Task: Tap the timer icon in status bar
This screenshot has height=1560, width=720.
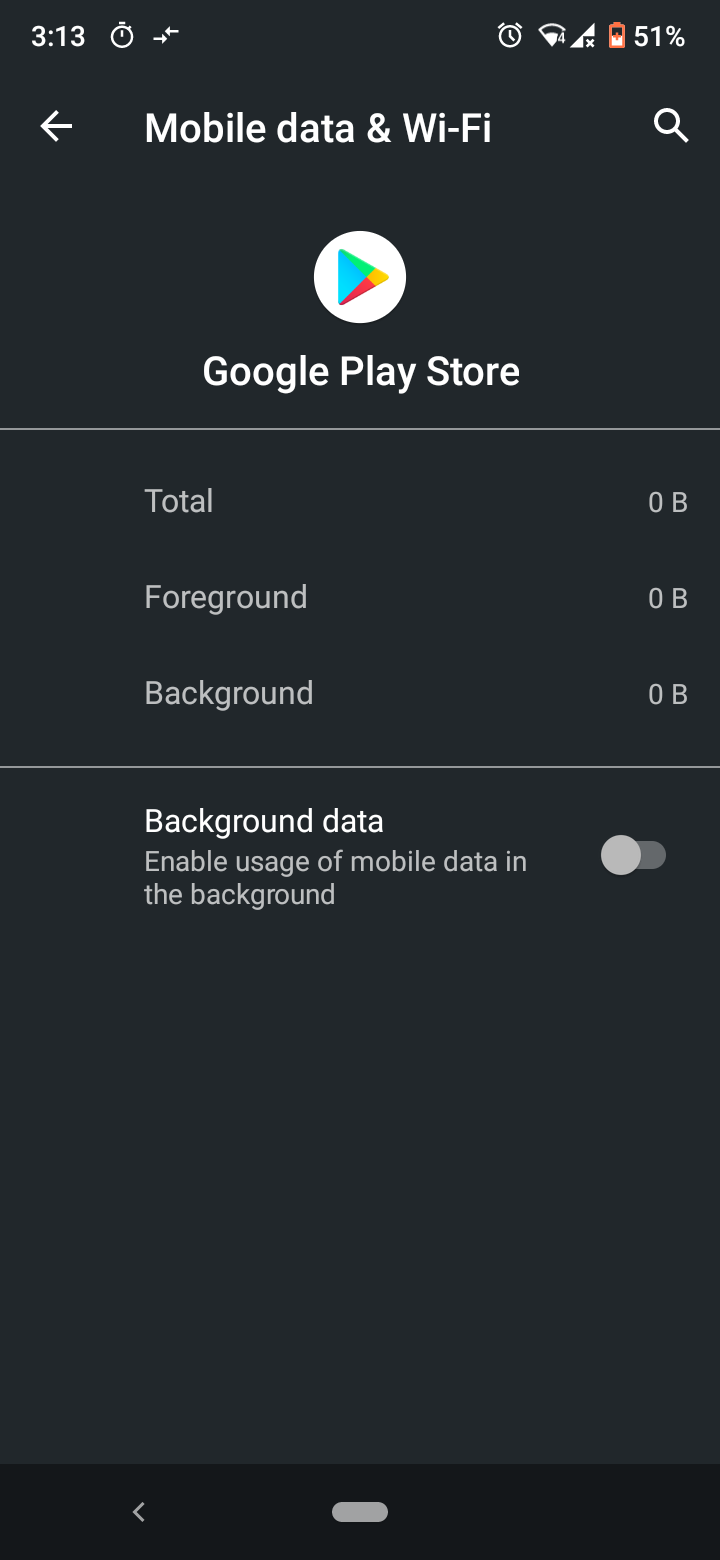Action: point(122,37)
